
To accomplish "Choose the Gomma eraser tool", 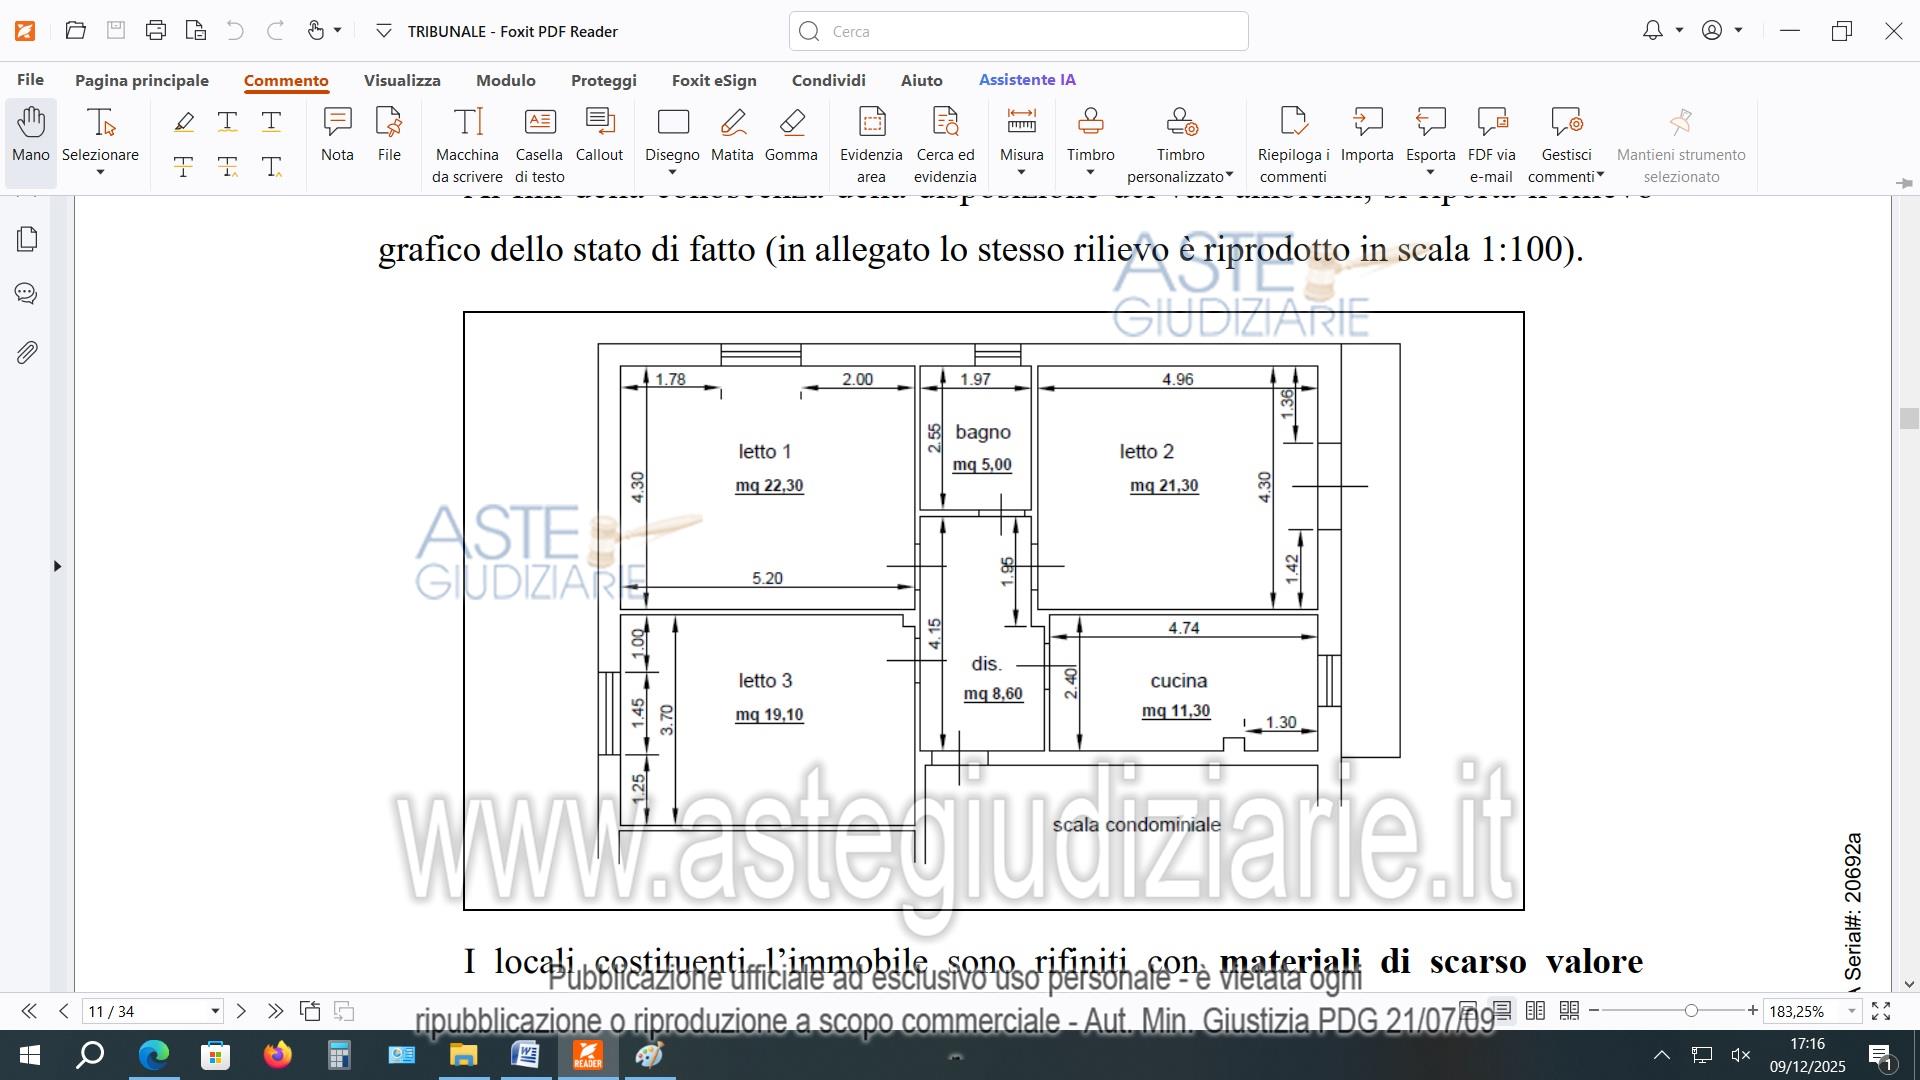I will 791,134.
